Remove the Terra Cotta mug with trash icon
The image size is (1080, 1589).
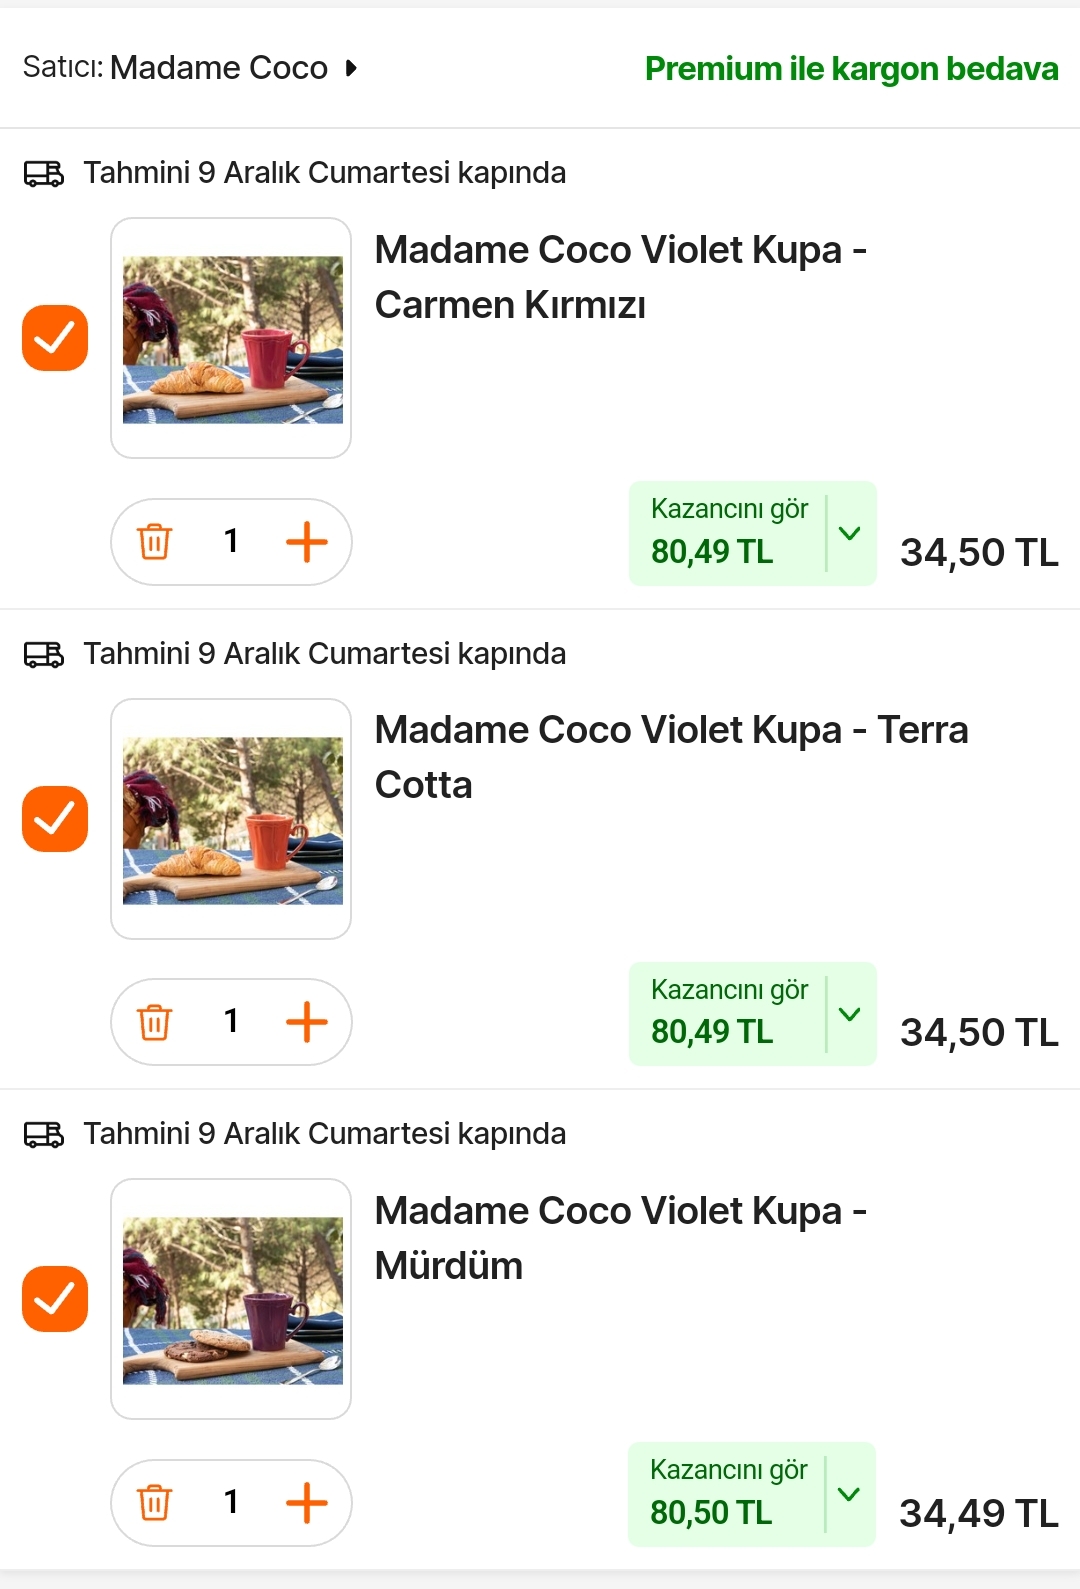[154, 1022]
